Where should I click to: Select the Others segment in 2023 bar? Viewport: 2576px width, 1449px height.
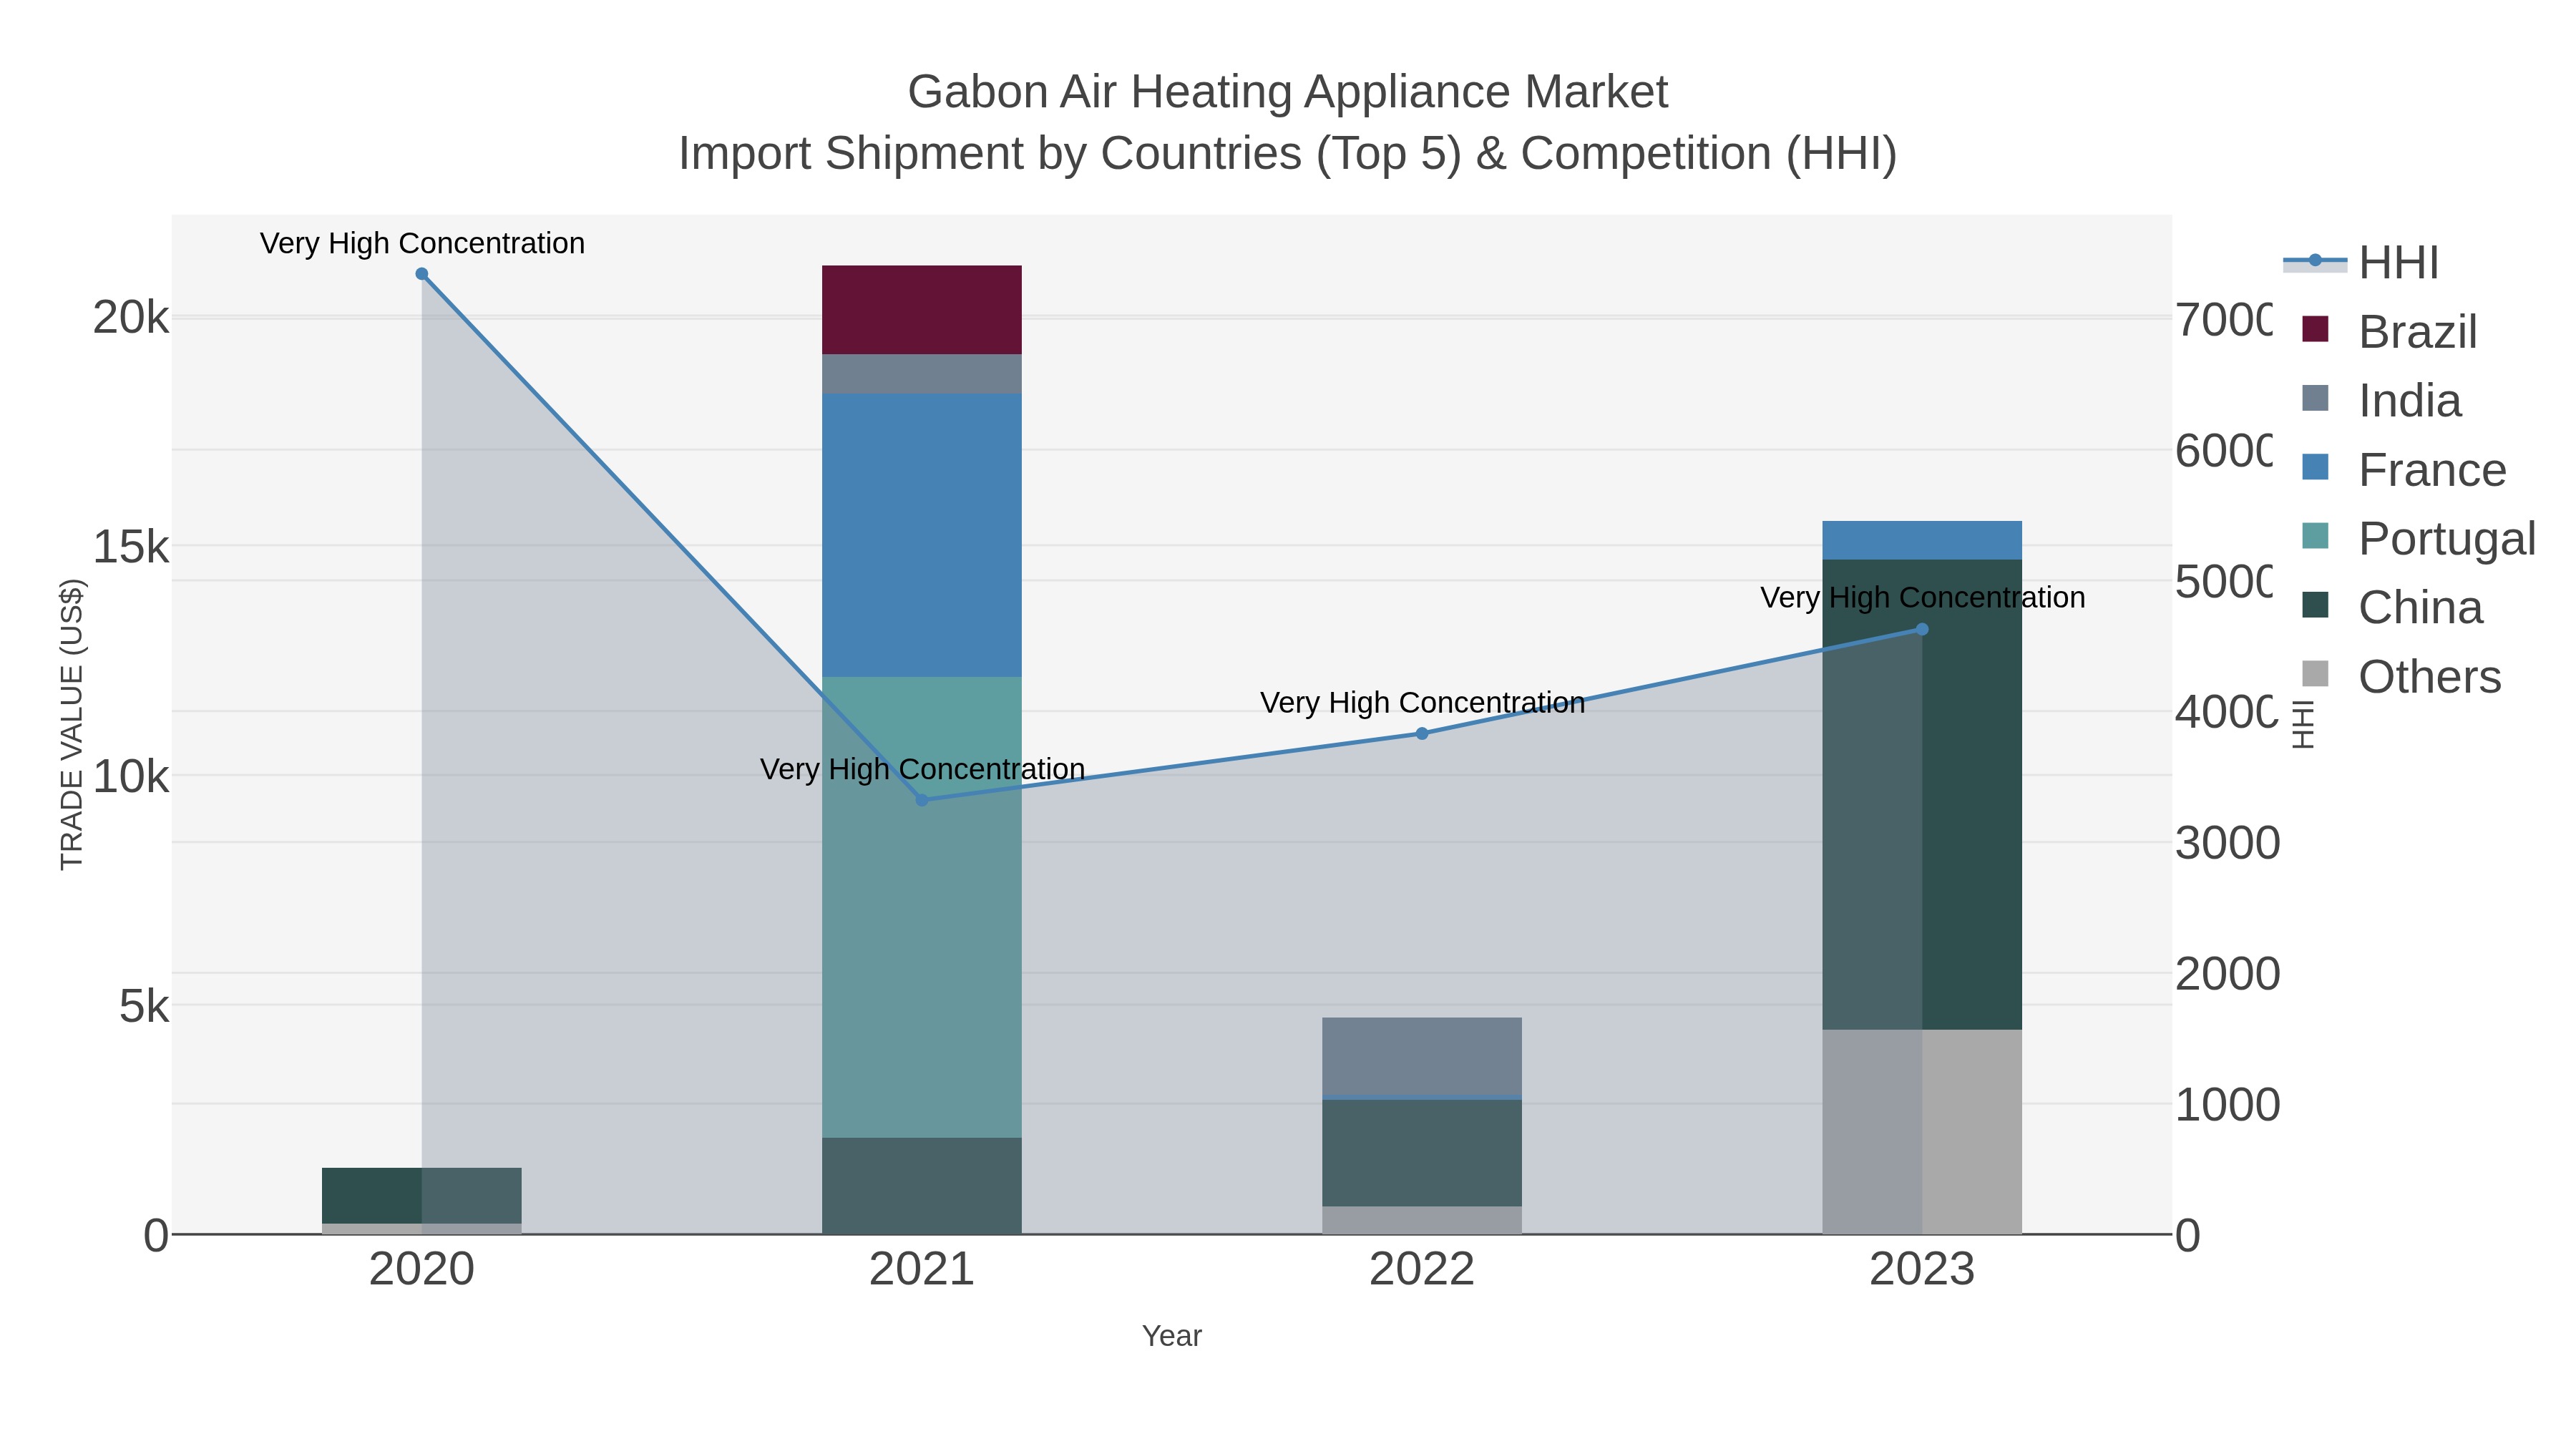1922,1132
